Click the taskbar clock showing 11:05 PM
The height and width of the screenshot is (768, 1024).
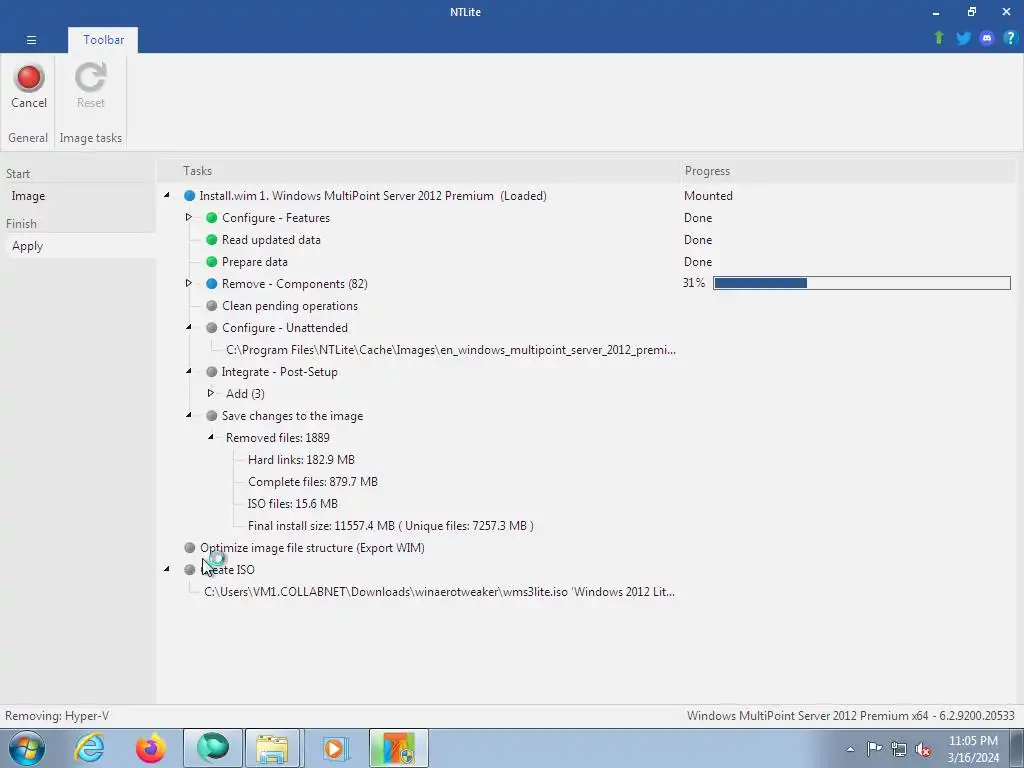click(973, 749)
